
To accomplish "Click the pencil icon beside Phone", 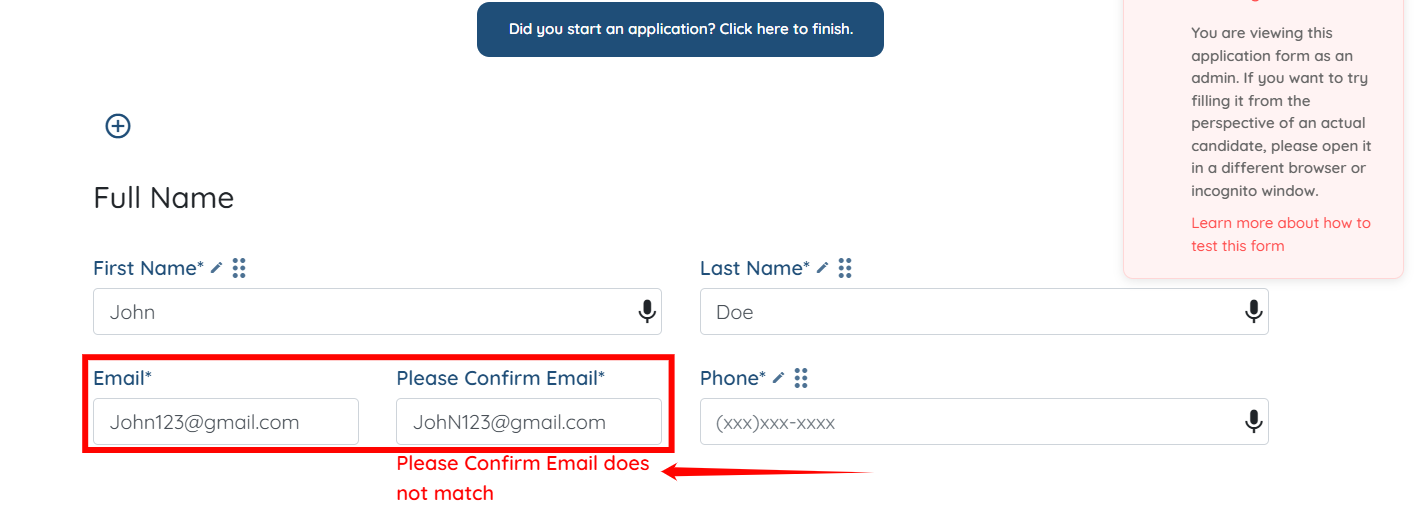I will (779, 378).
